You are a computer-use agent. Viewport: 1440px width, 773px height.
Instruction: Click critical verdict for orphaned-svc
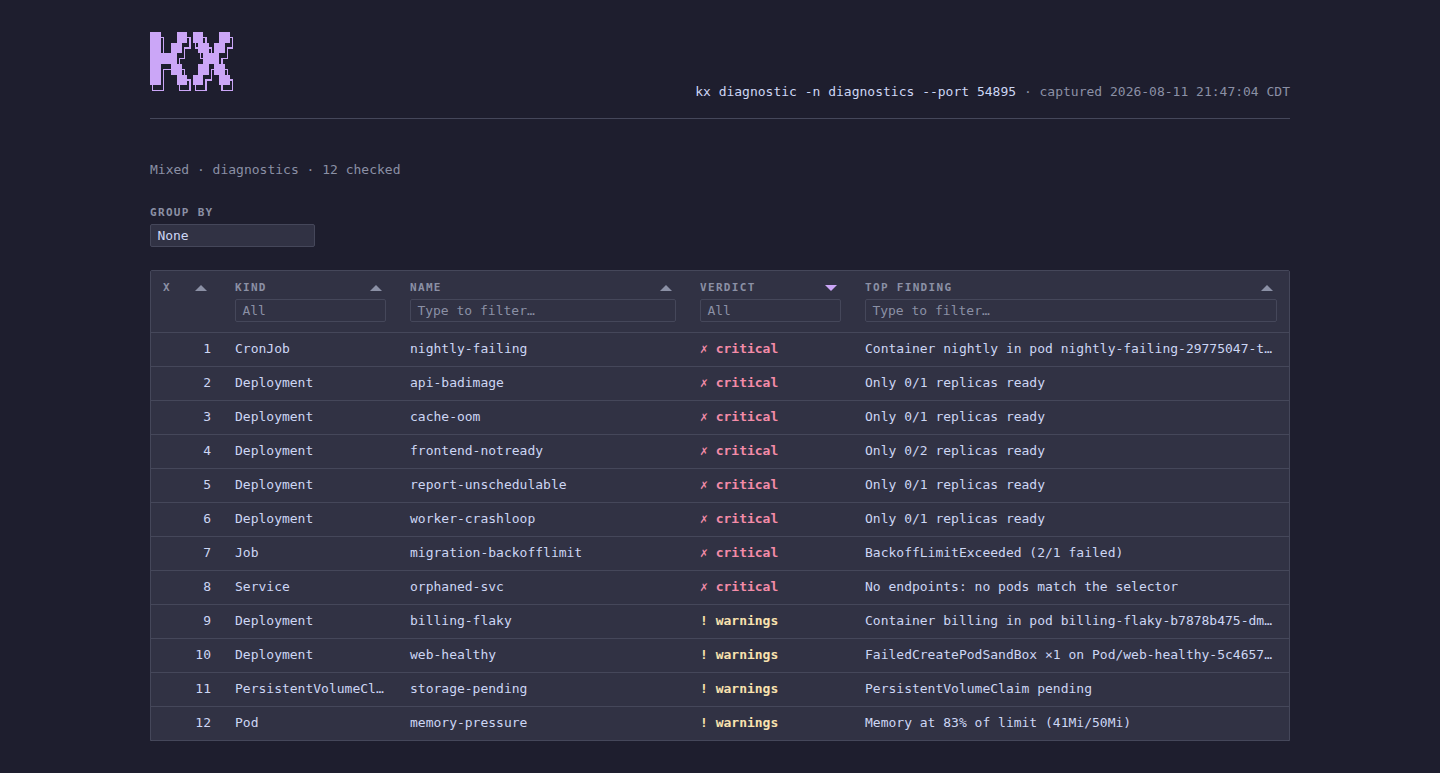coord(739,587)
